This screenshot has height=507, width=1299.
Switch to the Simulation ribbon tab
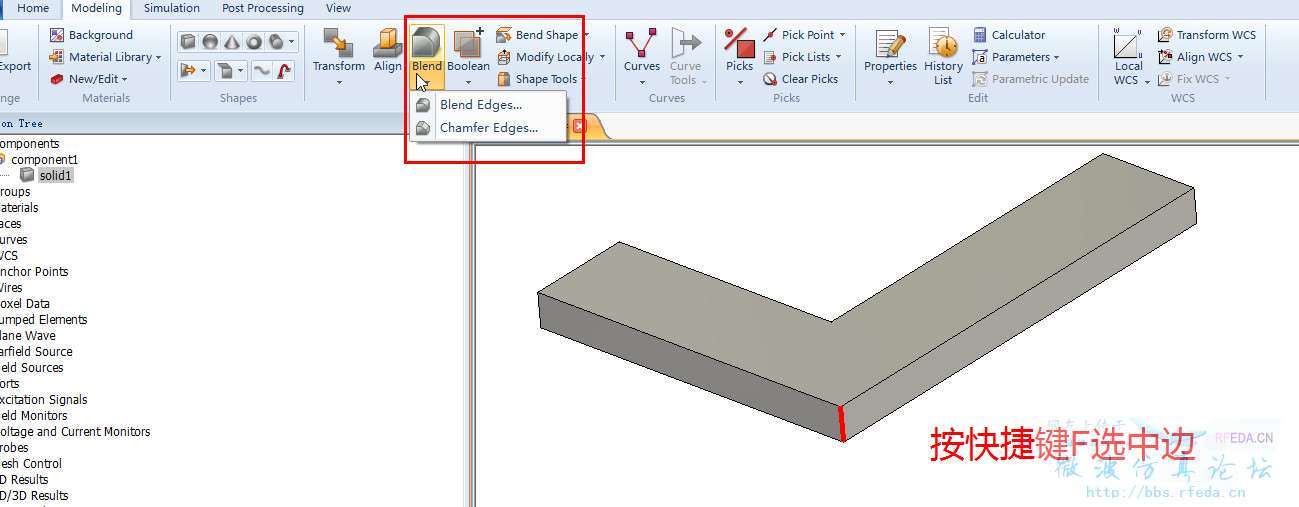pos(171,8)
